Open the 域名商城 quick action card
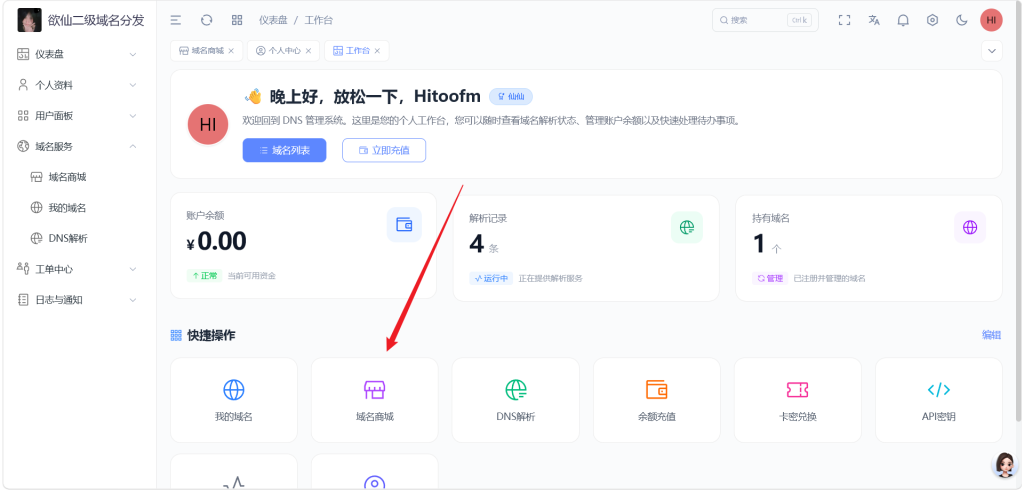 click(x=374, y=400)
